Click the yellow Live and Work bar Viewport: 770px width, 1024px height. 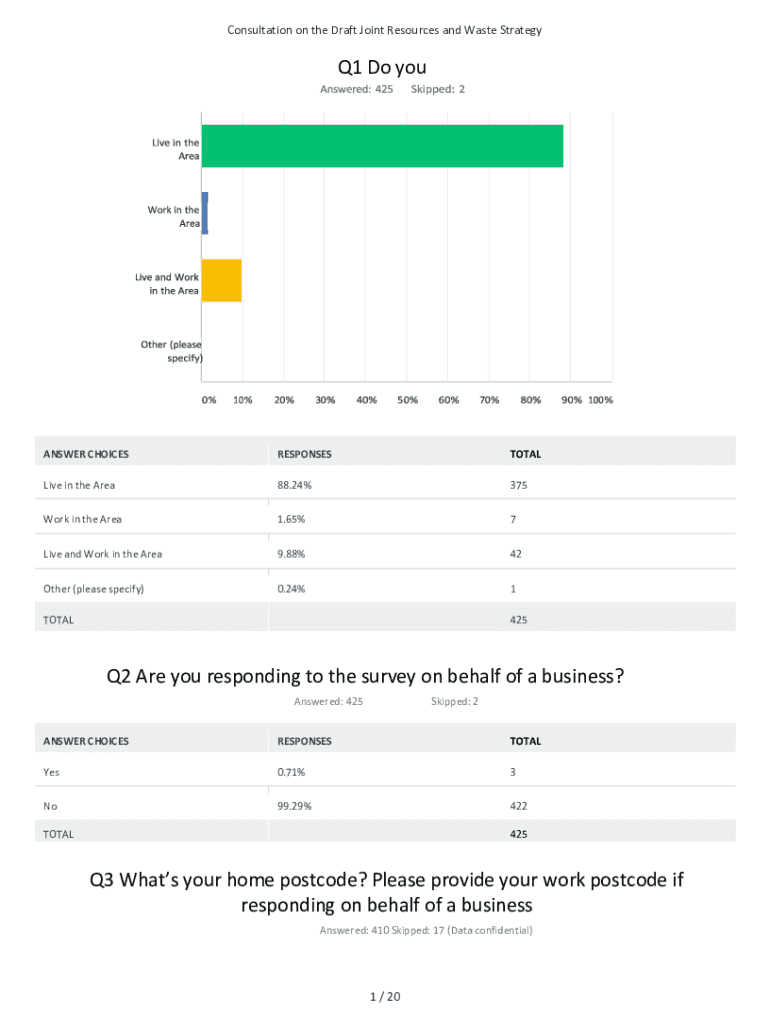(222, 280)
